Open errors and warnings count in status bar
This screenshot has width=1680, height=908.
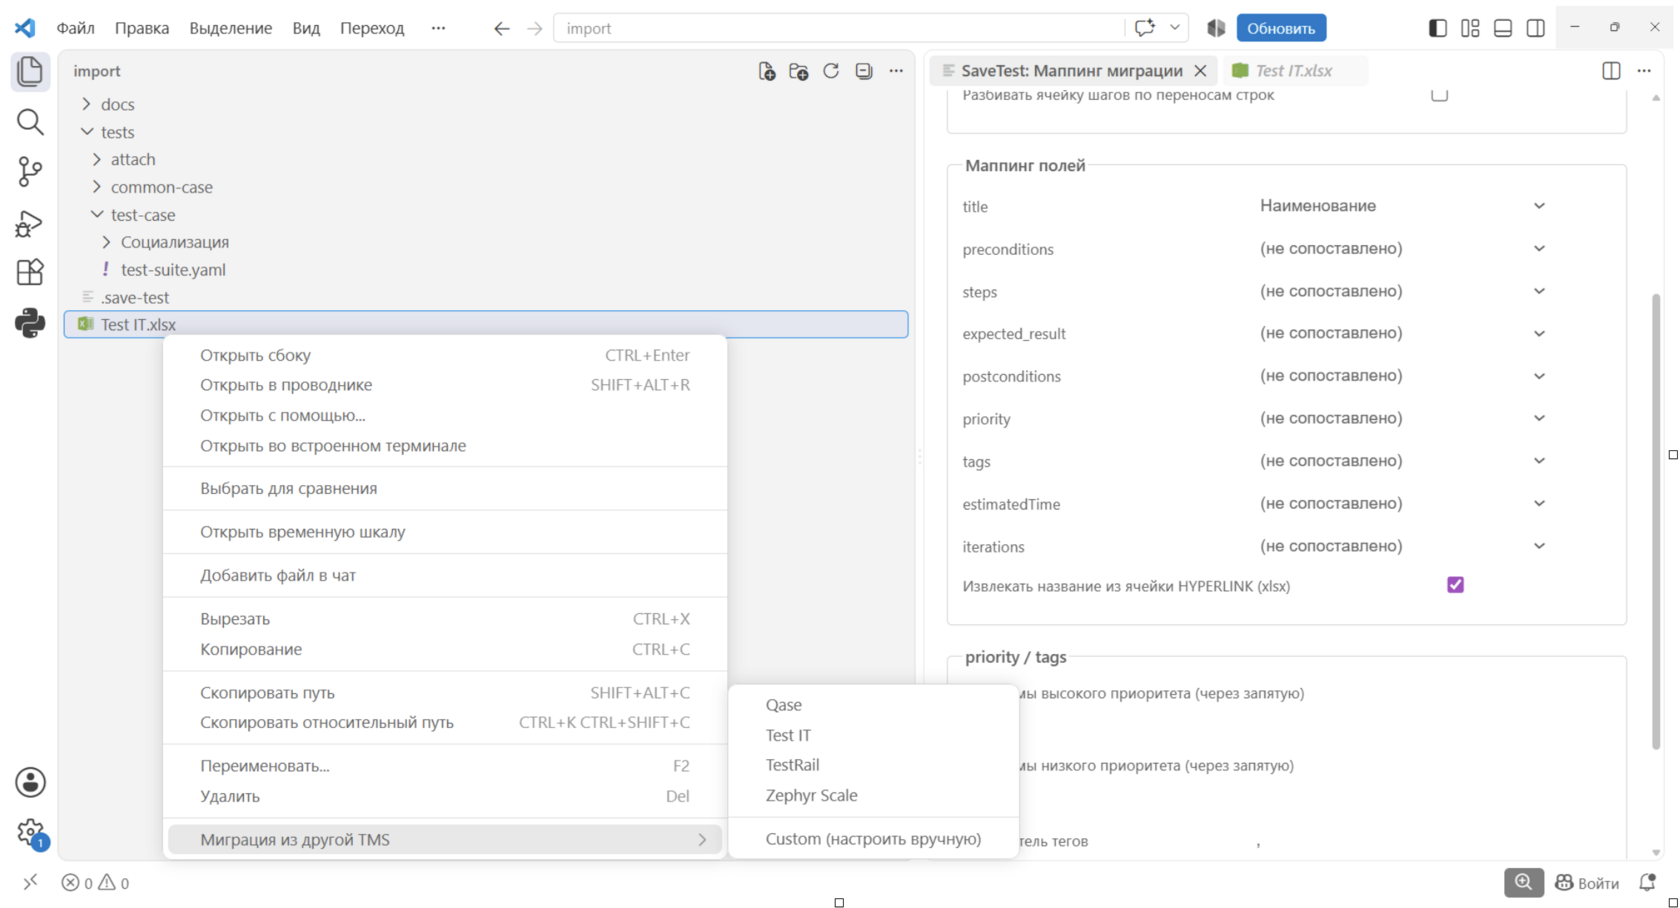95,882
